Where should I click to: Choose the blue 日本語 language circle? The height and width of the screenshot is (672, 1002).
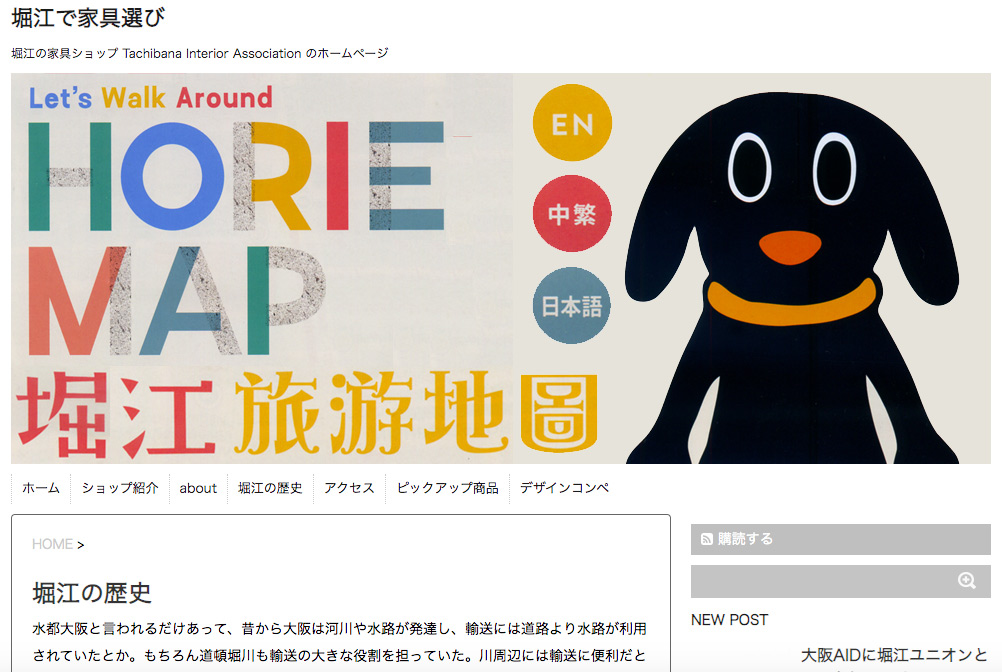click(572, 306)
